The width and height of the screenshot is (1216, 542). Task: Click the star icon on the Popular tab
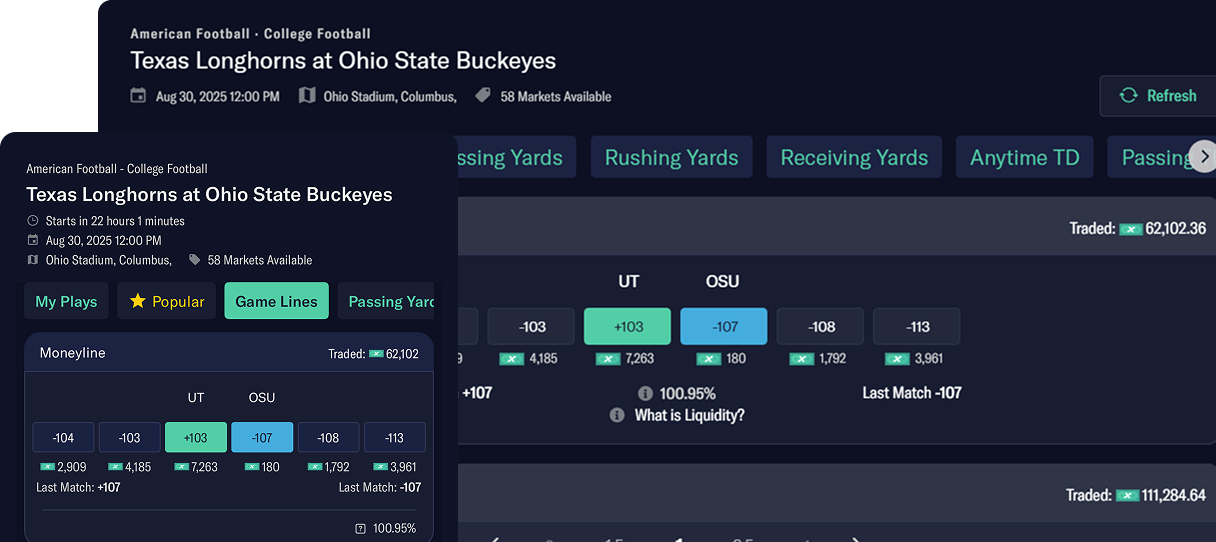138,301
